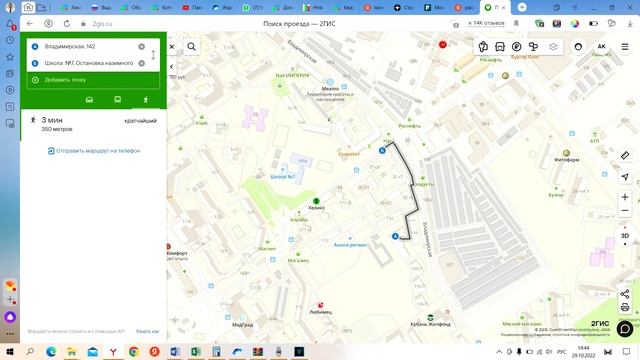Print the map via printer icon
Image resolution: width=640 pixels, height=360 pixels.
[624, 307]
